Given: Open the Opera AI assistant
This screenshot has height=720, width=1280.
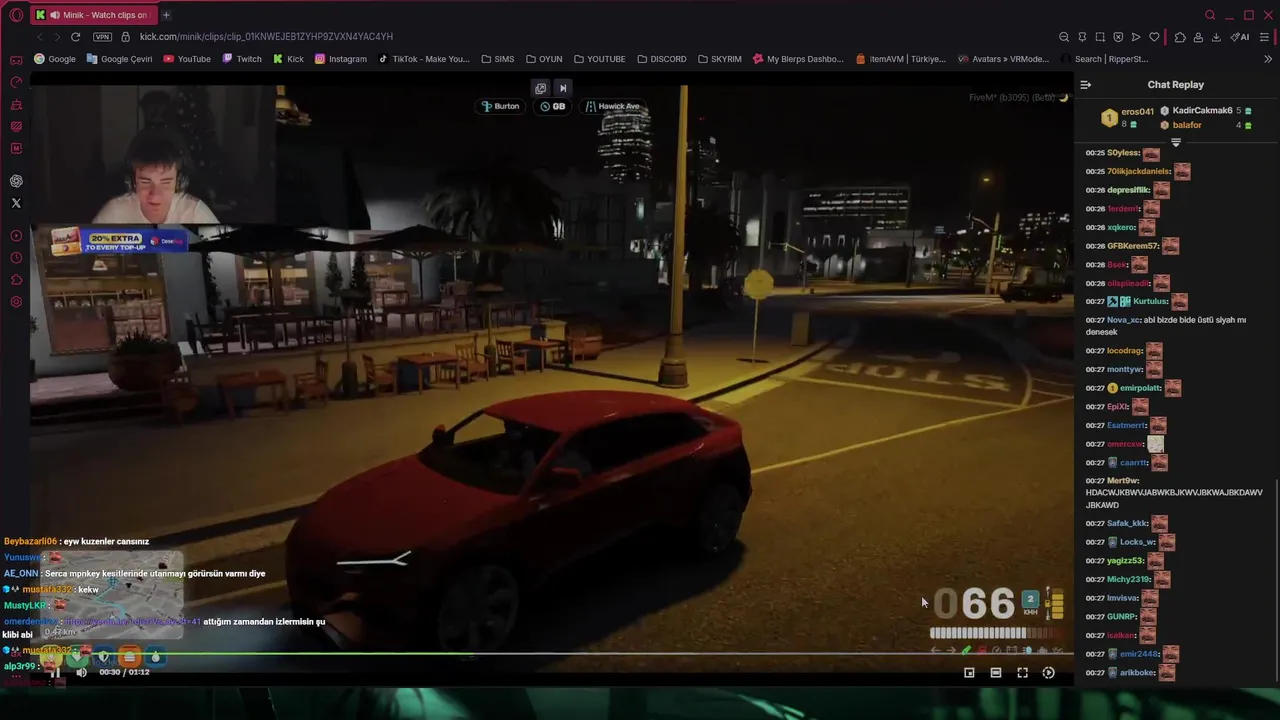Looking at the screenshot, I should coord(1240,37).
